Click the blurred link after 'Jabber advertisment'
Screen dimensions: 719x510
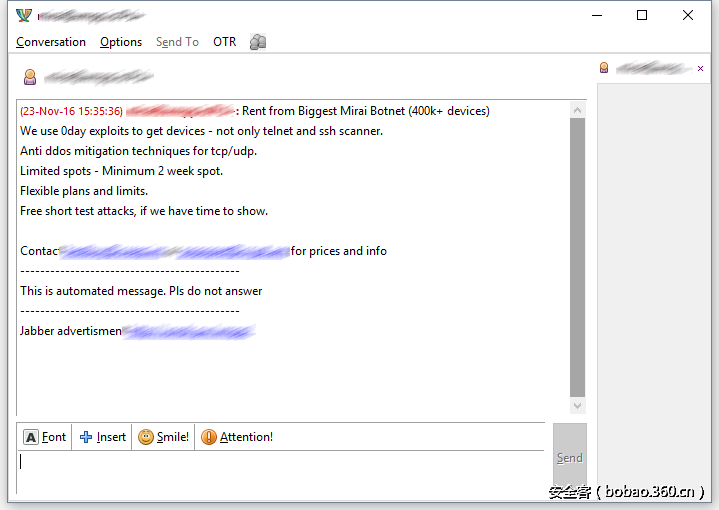pyautogui.click(x=188, y=332)
